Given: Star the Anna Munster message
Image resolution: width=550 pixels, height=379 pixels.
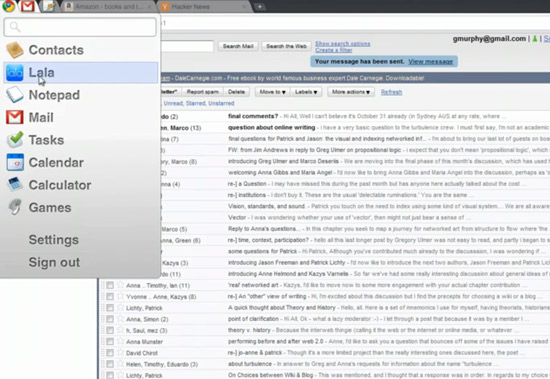Looking at the screenshot, I should click(120, 341).
